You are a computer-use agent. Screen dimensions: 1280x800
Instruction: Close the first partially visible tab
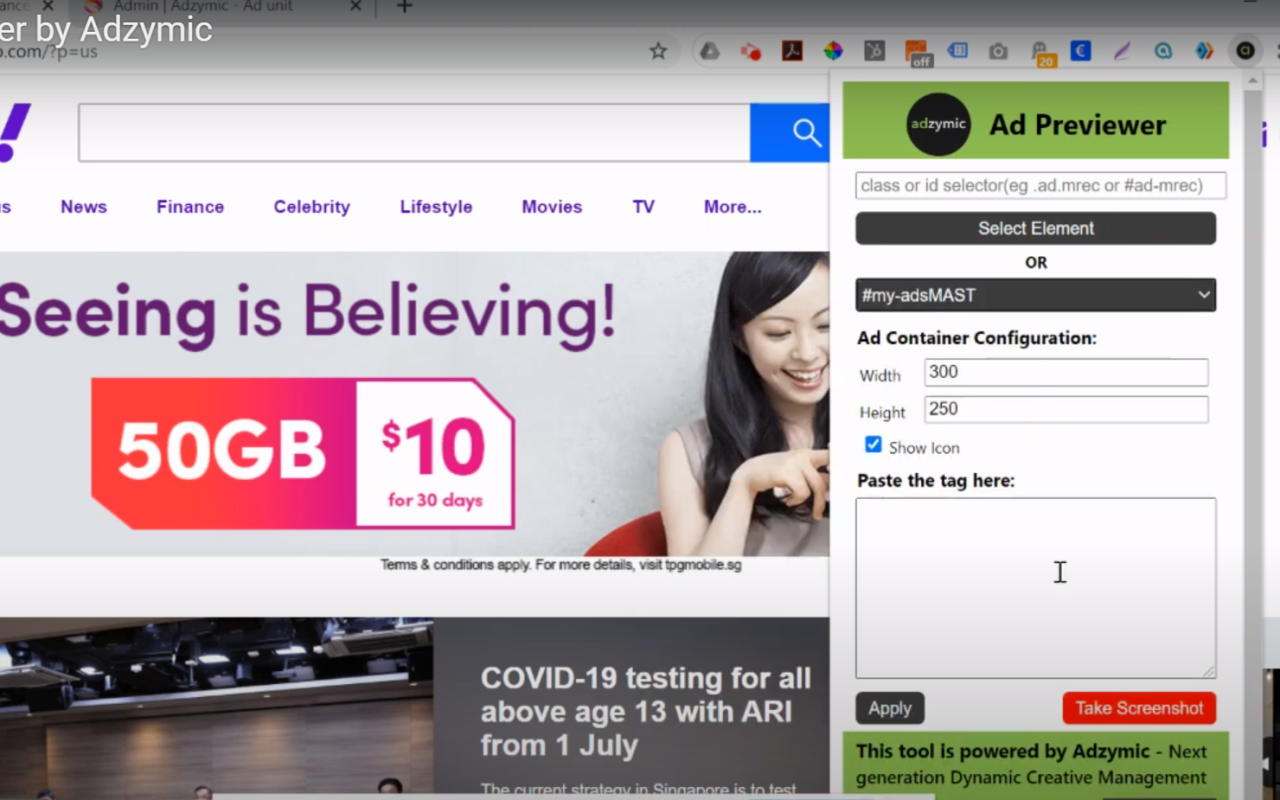point(47,7)
